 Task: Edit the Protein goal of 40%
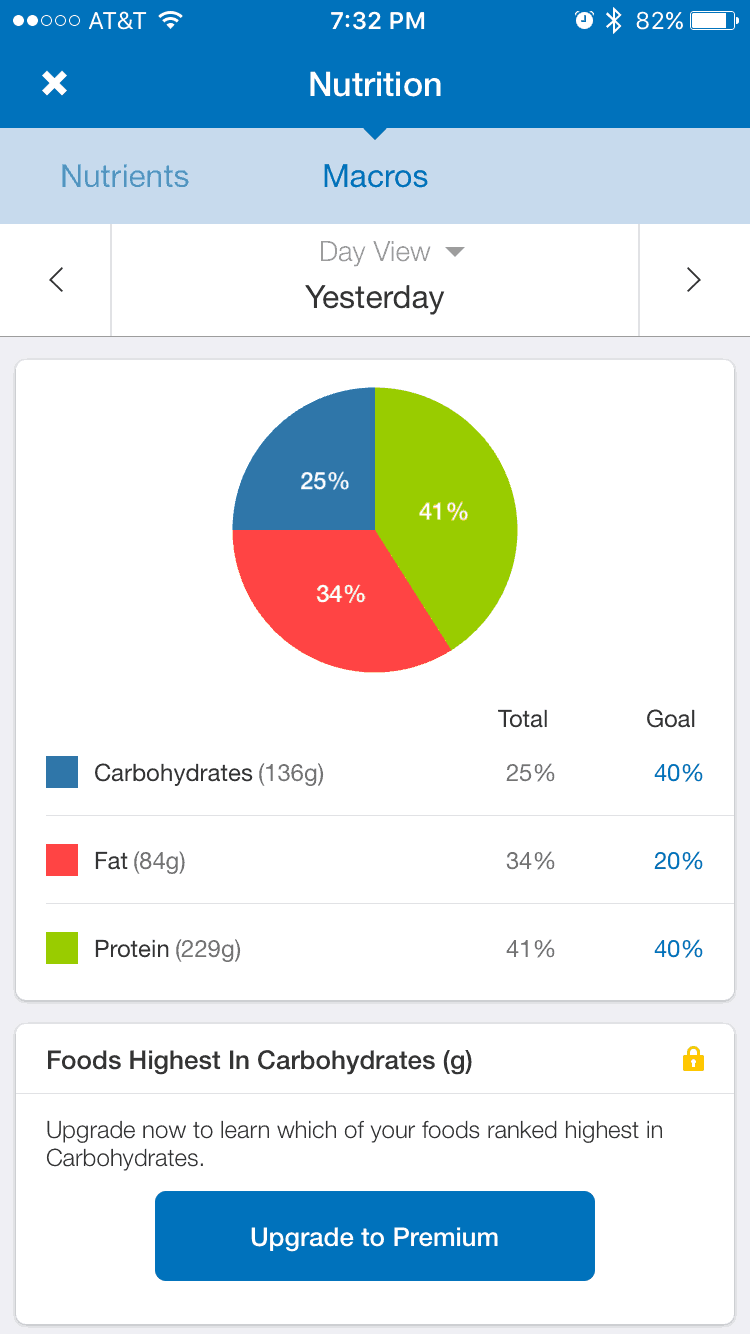(678, 949)
